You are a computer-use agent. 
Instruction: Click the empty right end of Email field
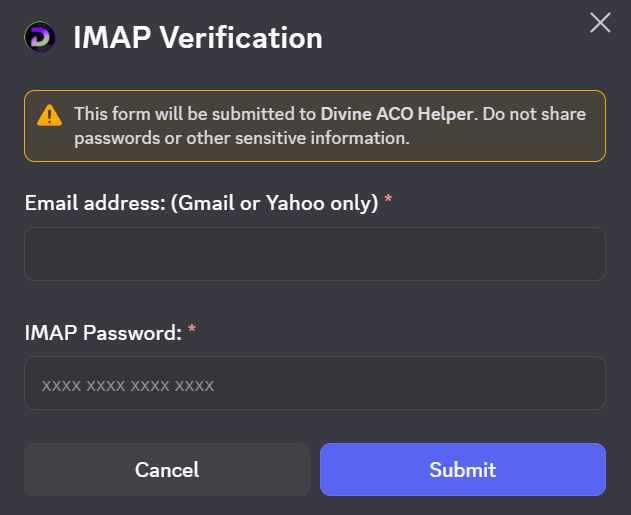point(570,254)
